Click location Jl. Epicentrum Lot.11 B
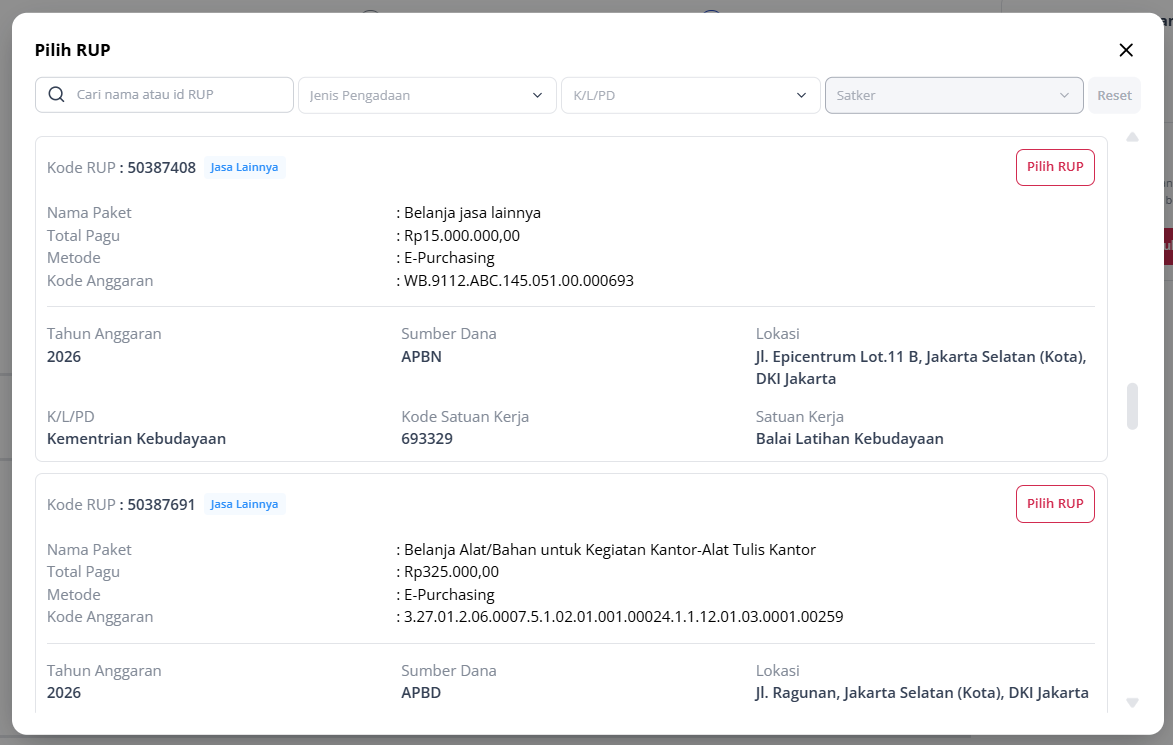Screen dimensions: 1173x745 920,367
